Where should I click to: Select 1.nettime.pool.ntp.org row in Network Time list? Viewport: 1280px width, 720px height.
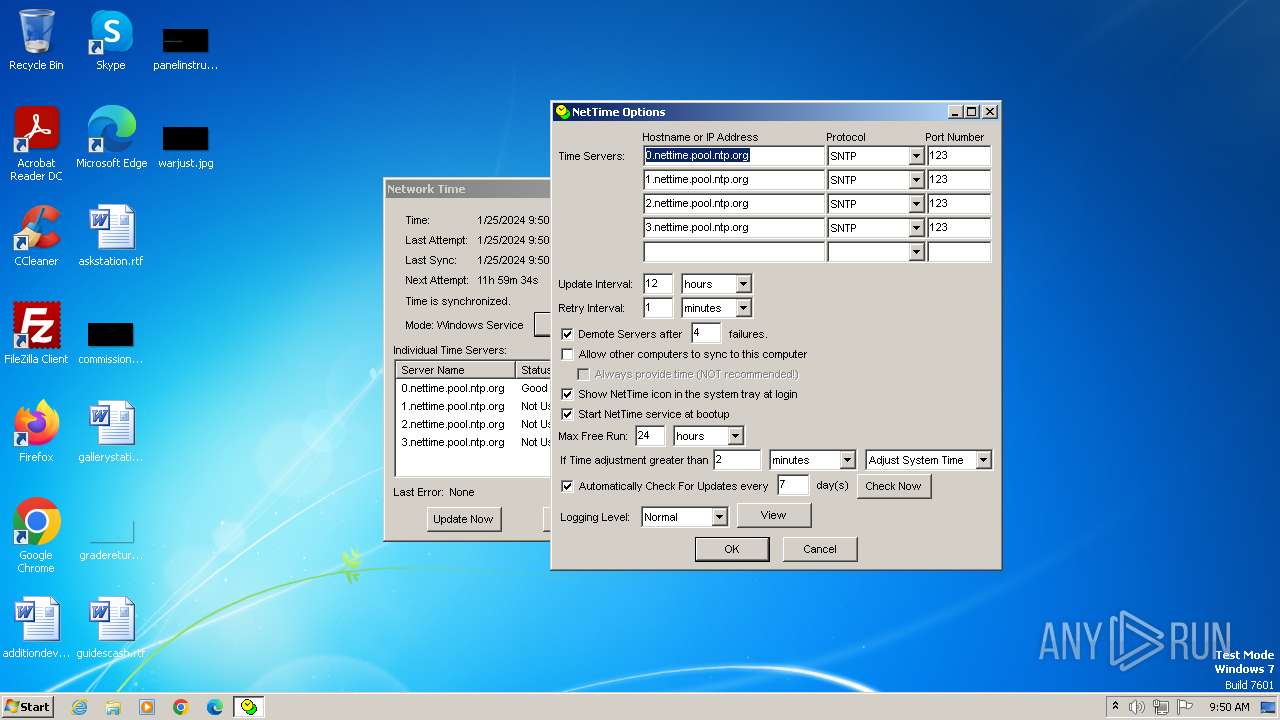(x=473, y=406)
